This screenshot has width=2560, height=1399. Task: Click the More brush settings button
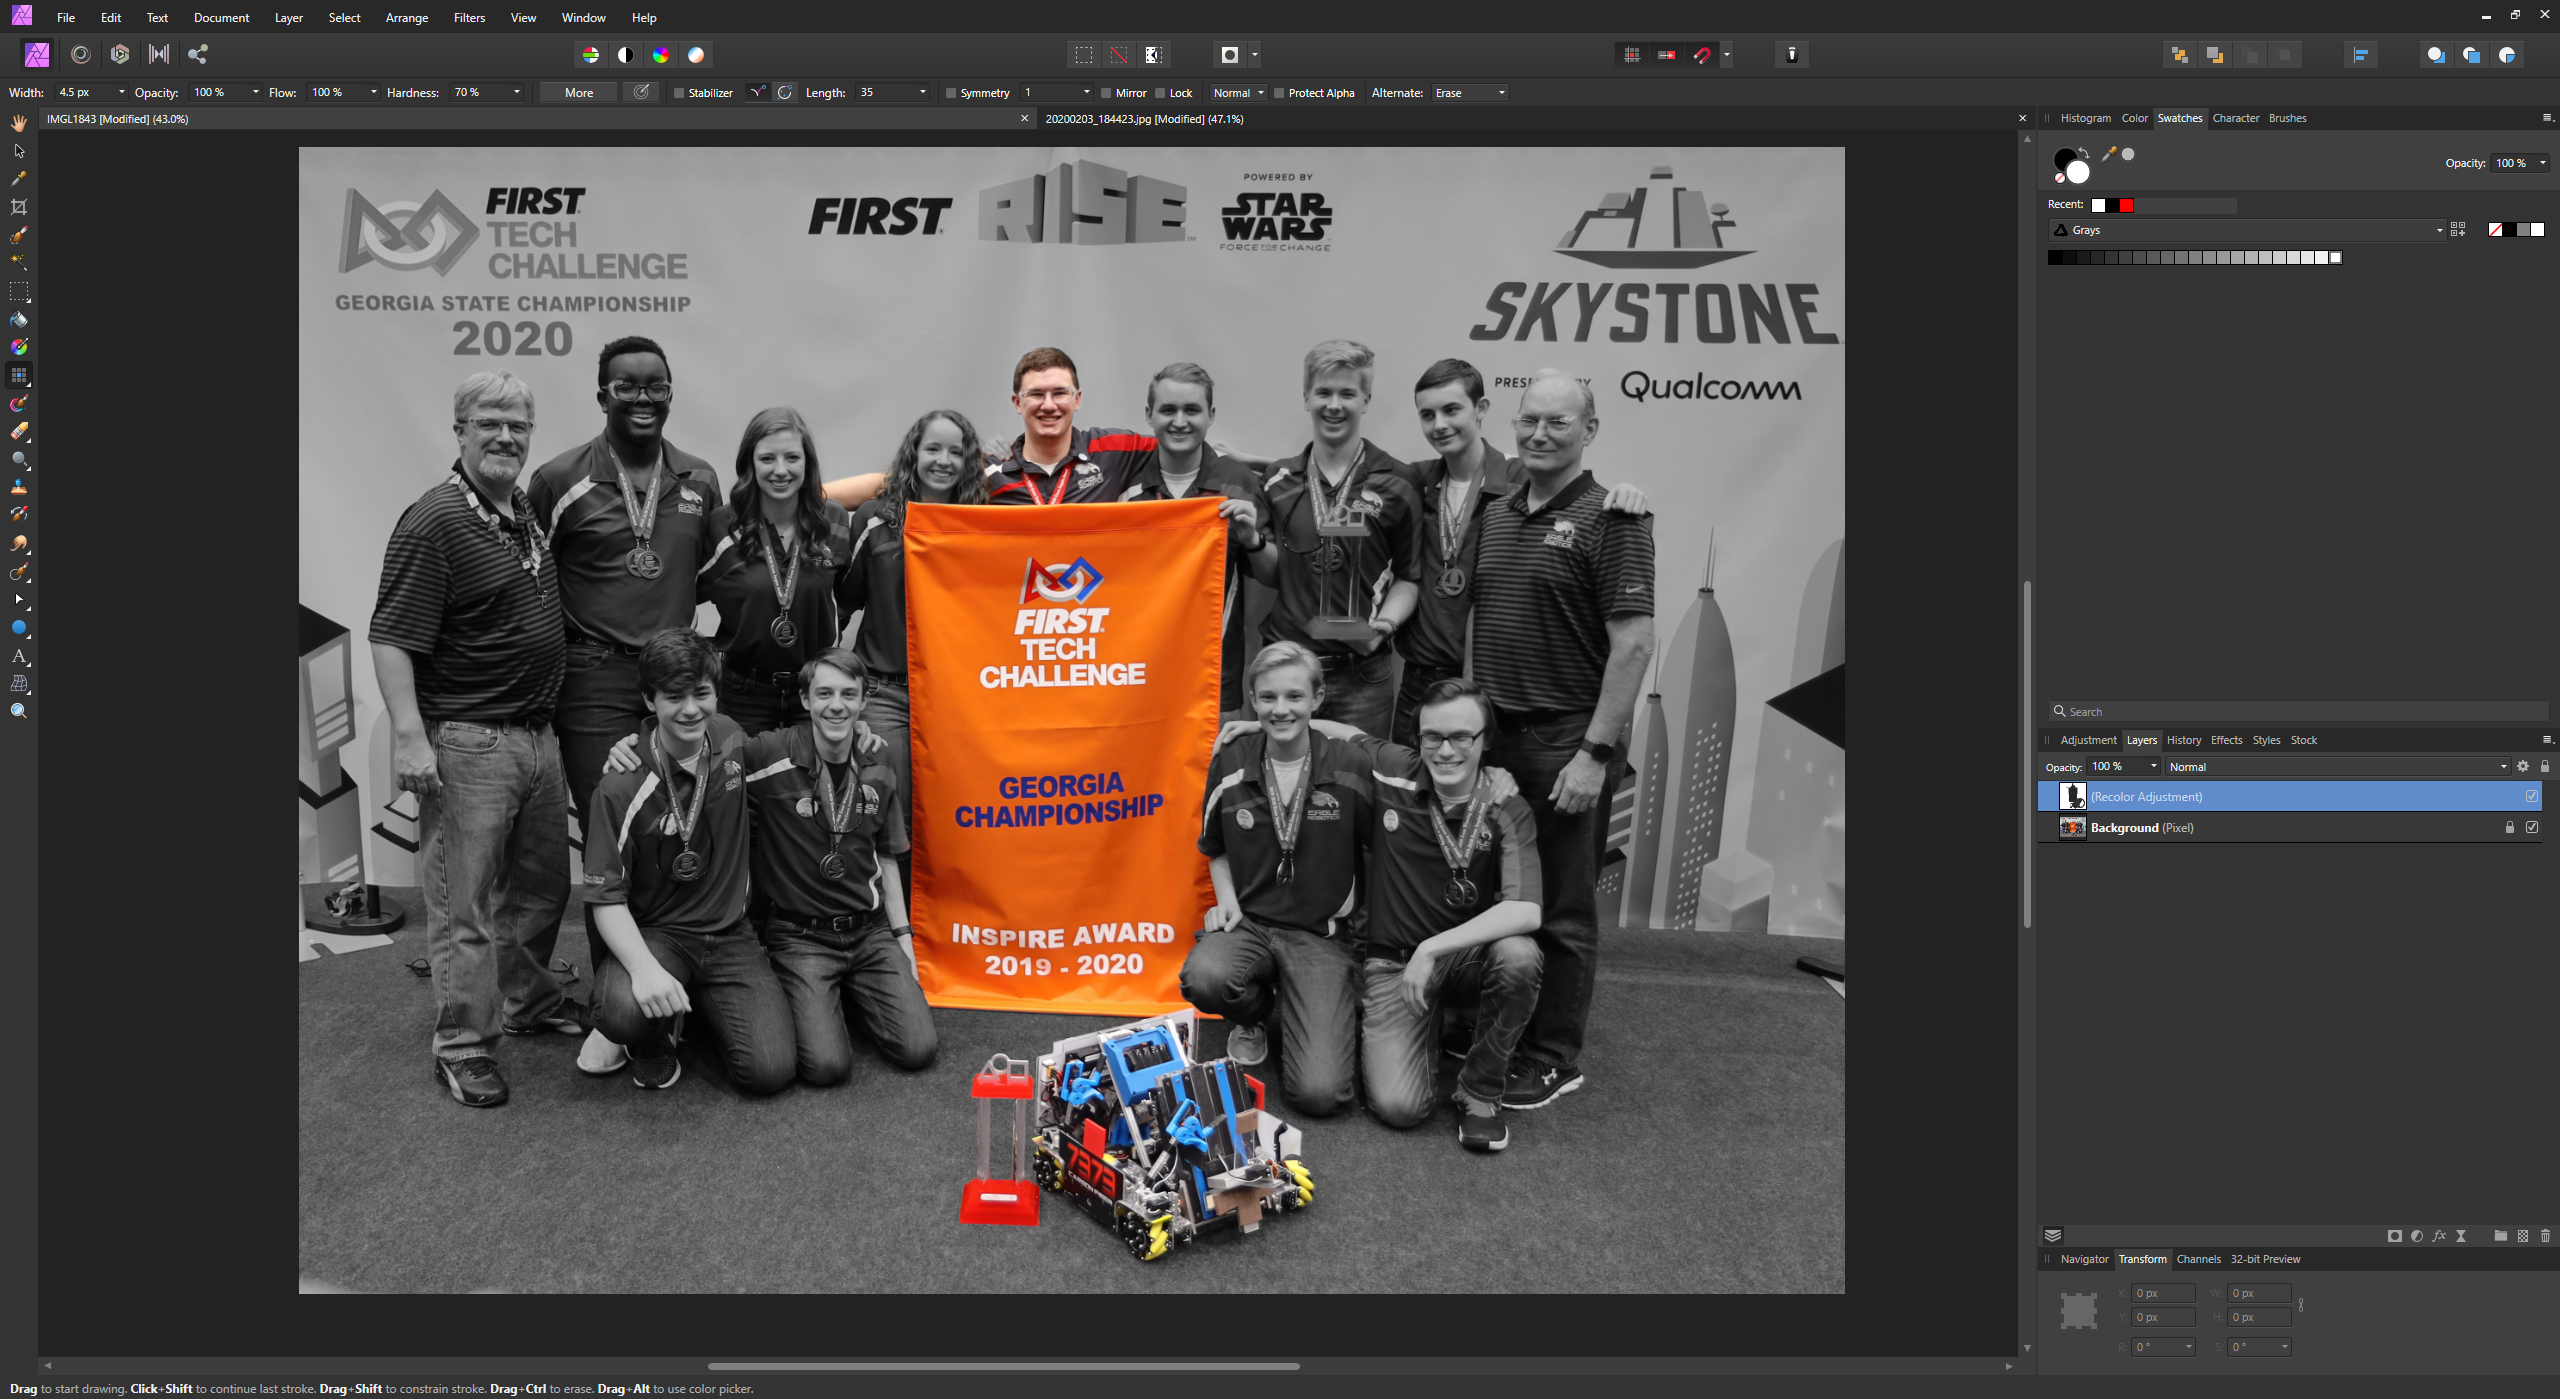(579, 92)
